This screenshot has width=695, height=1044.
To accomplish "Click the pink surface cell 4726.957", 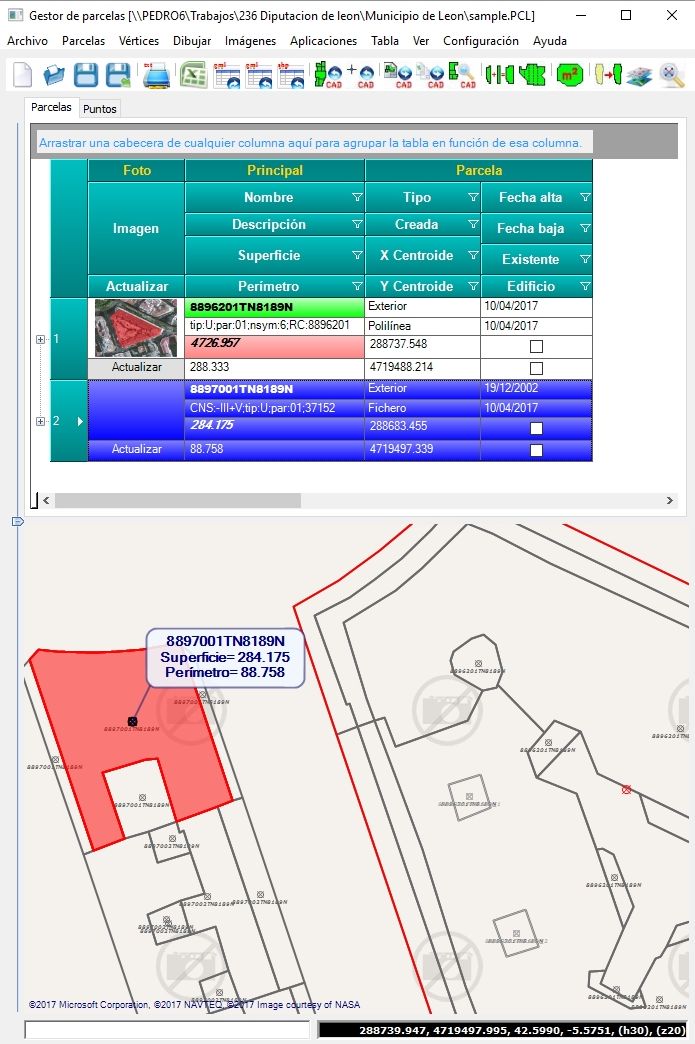I will pos(274,346).
